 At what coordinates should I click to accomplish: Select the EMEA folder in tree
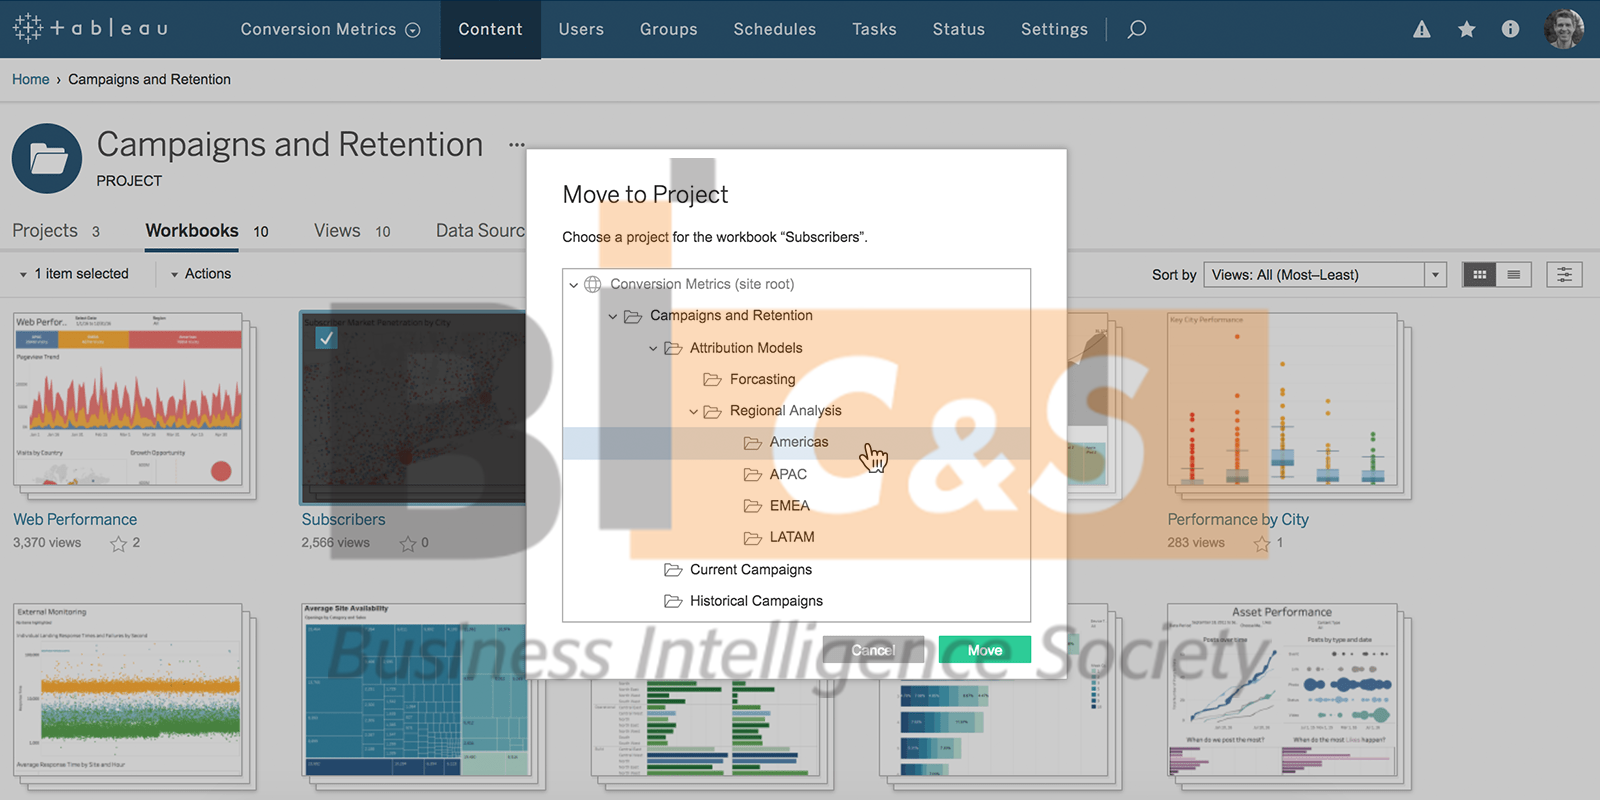click(x=789, y=506)
